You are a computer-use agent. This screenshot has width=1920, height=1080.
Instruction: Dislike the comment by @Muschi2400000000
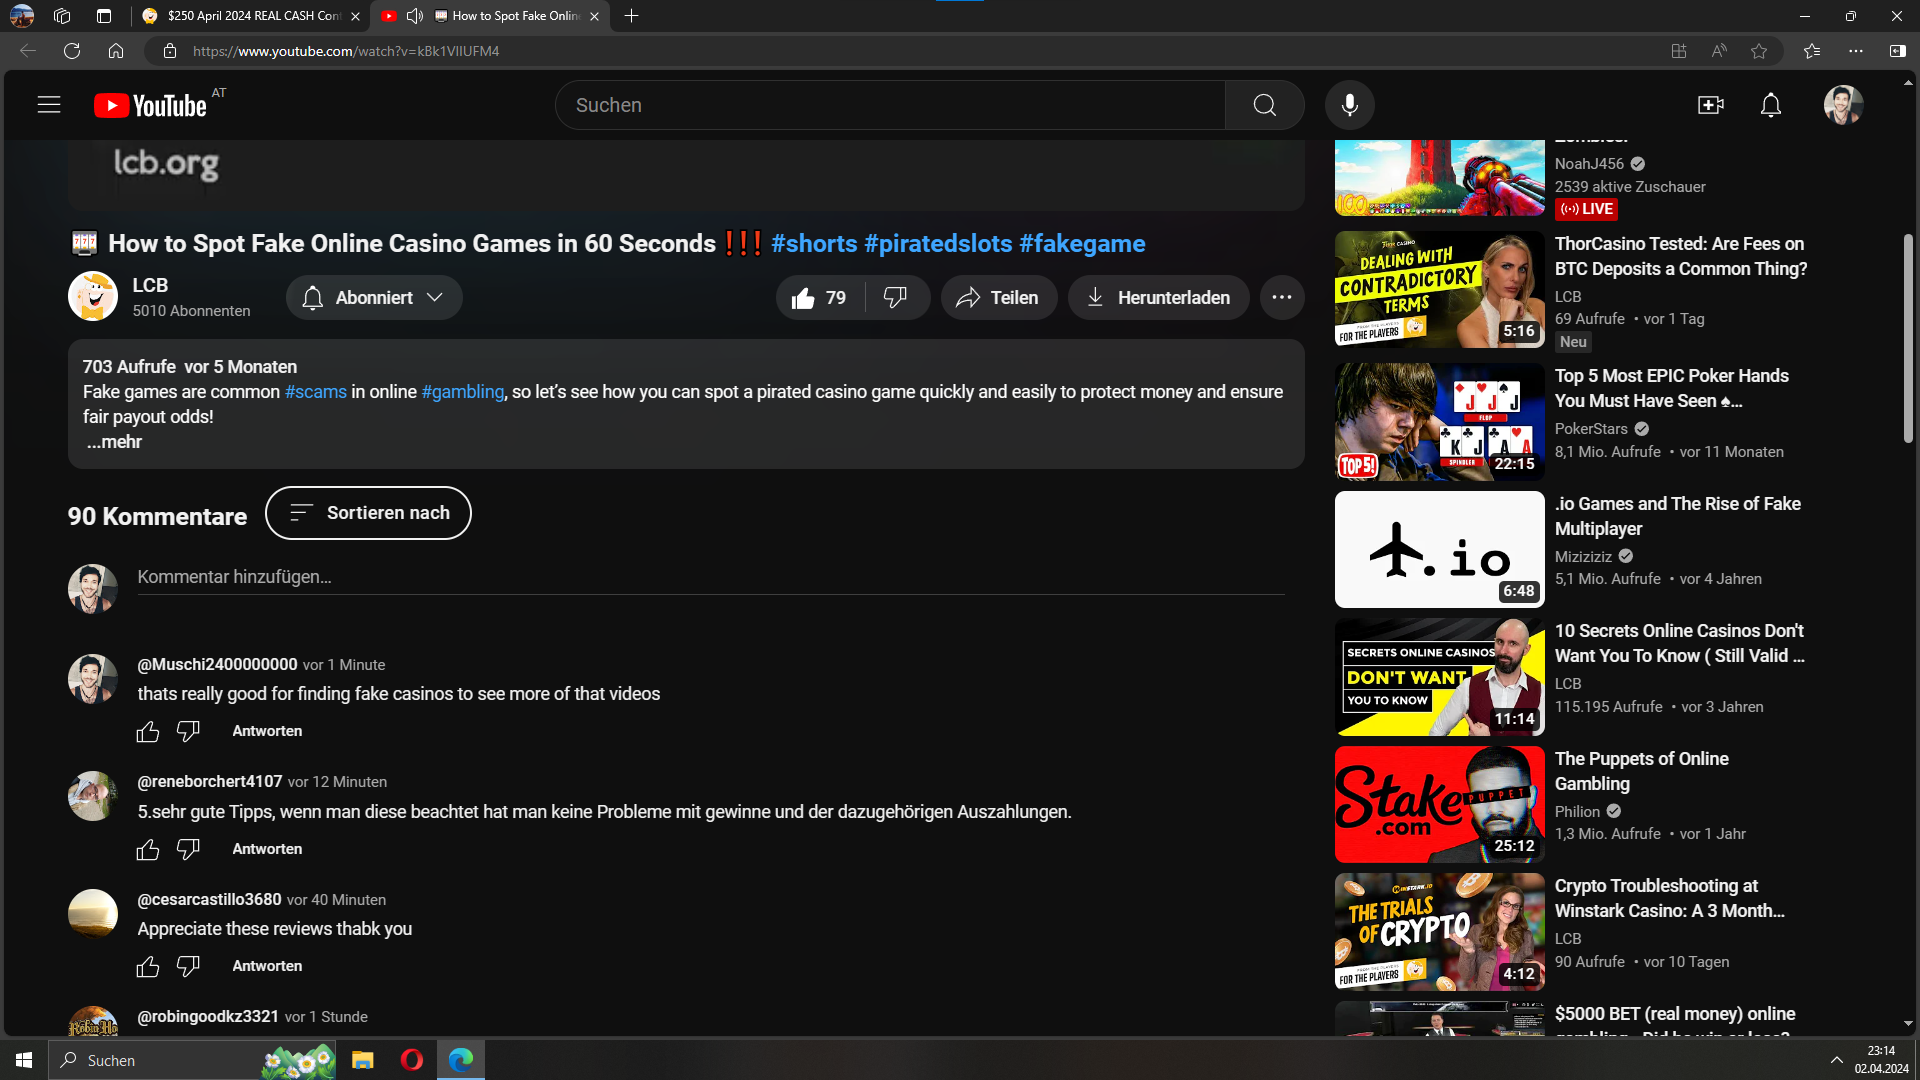coord(188,732)
